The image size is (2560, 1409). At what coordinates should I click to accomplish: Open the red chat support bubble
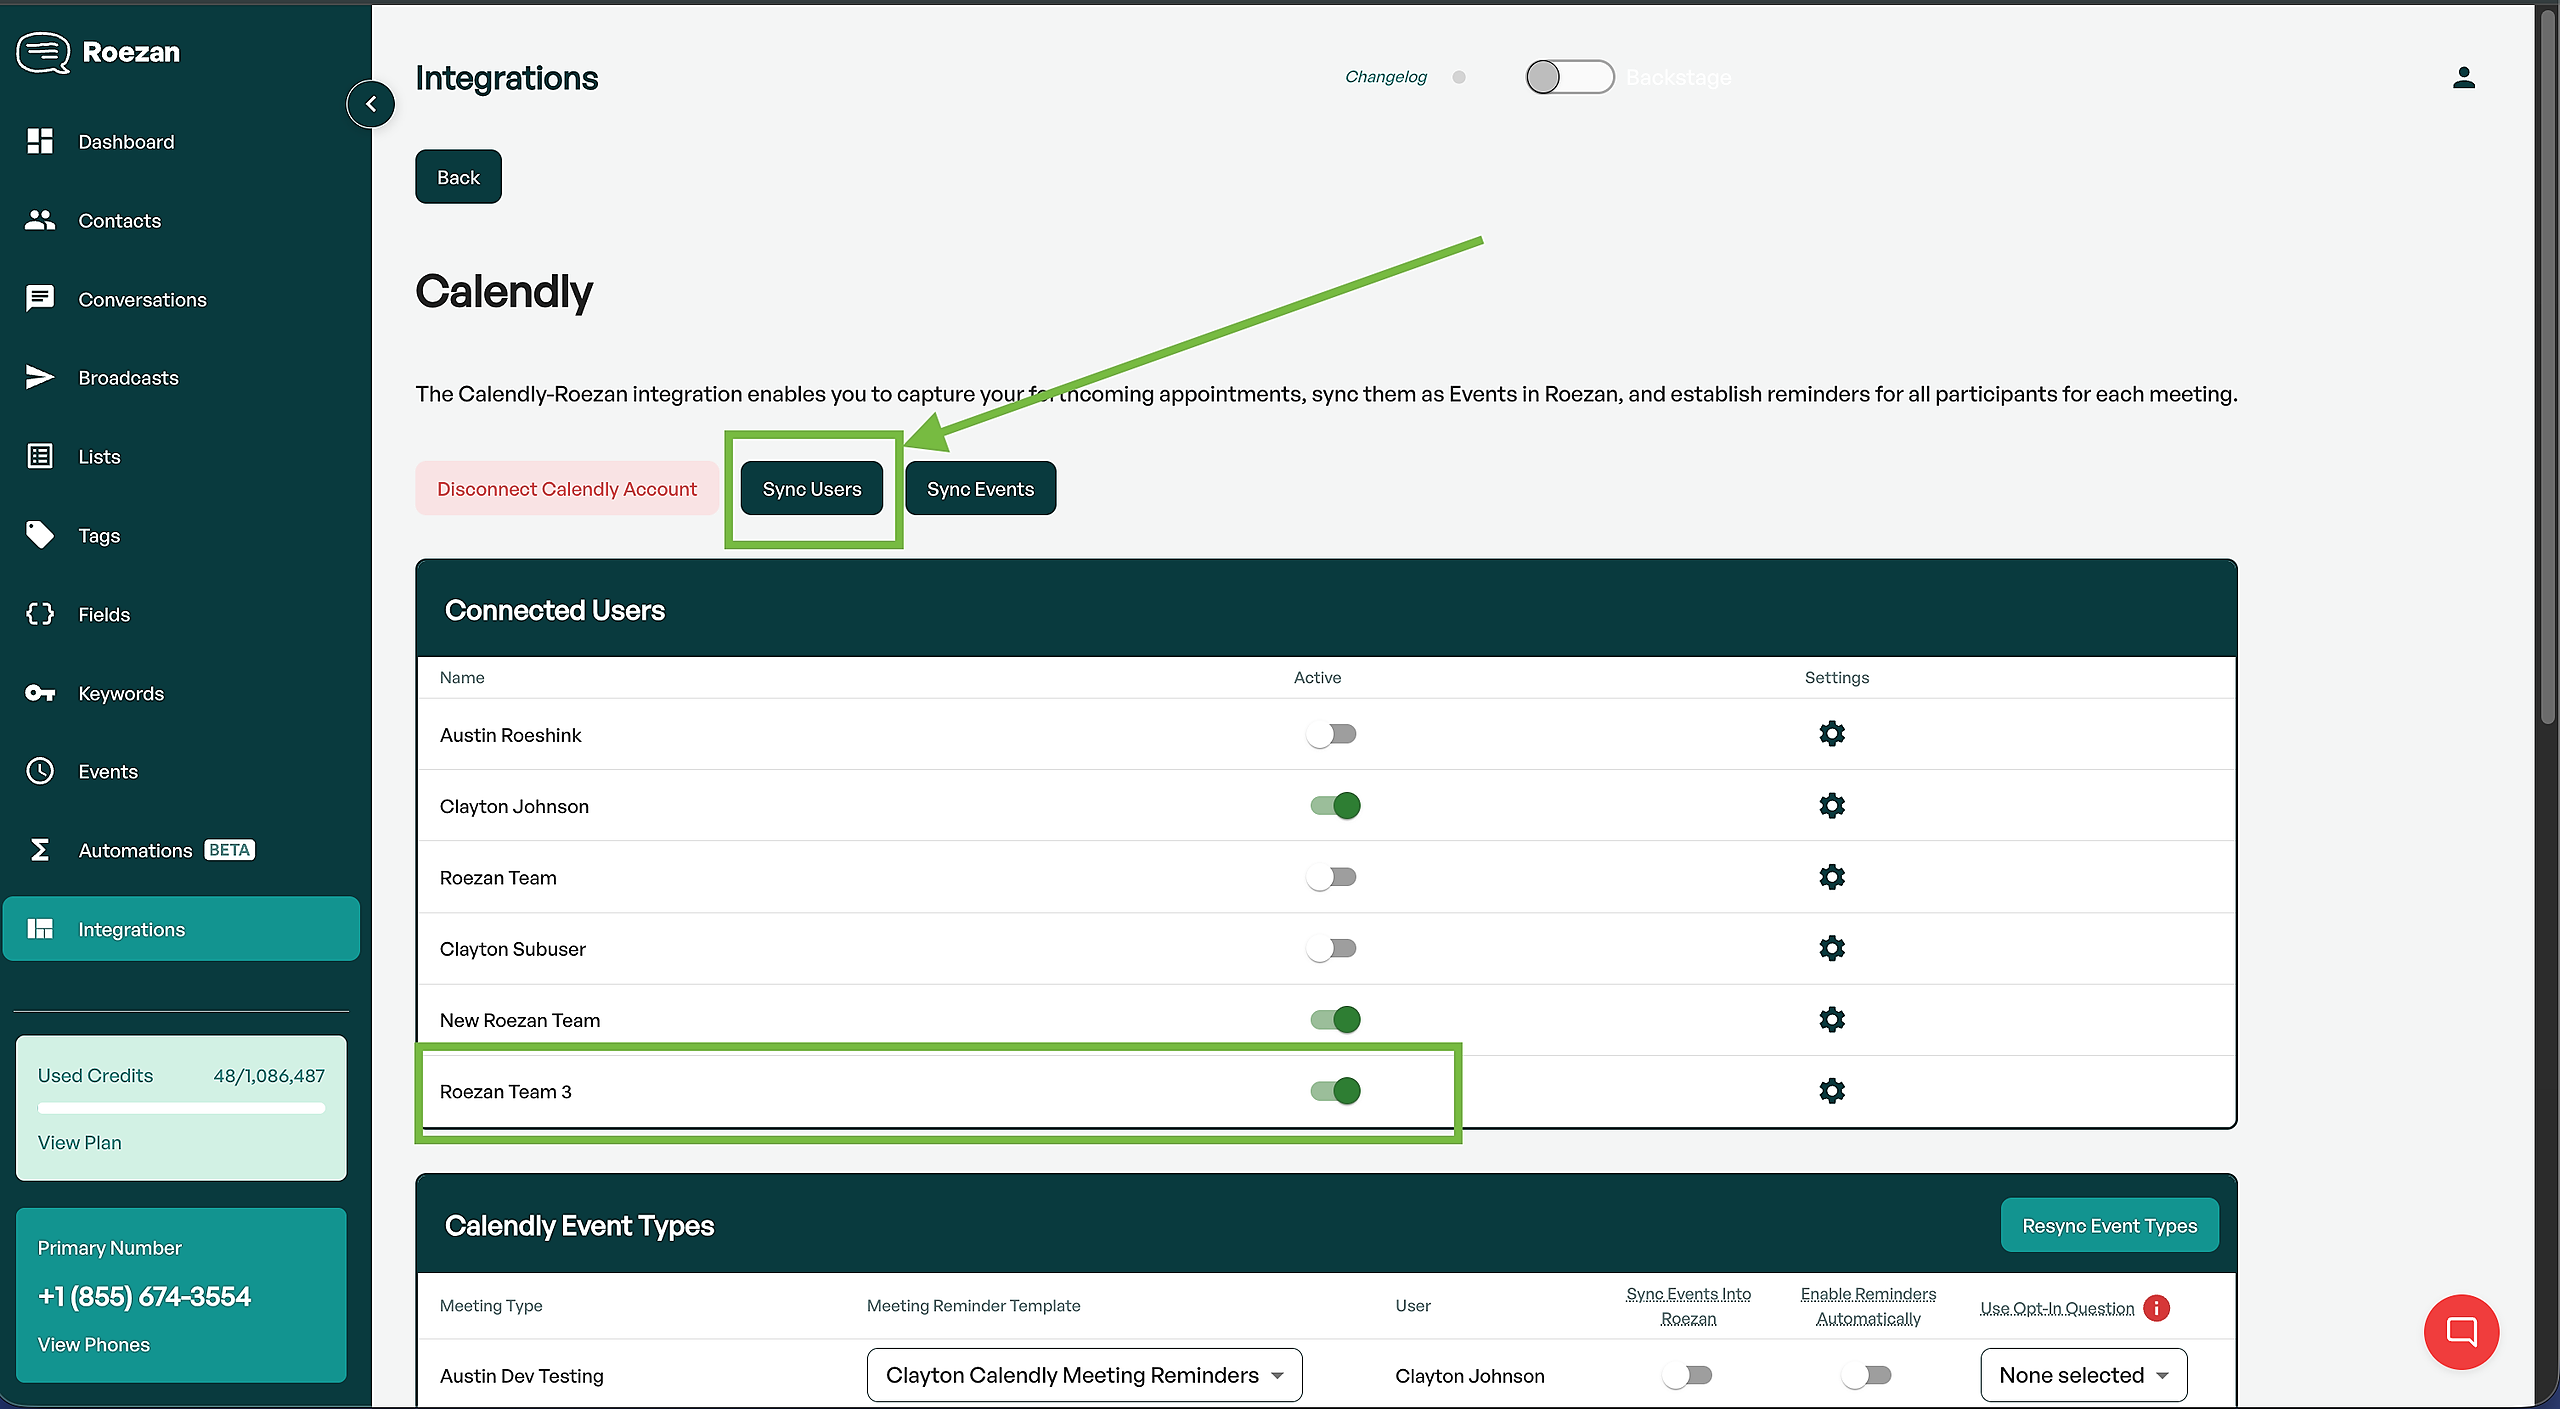[x=2461, y=1332]
